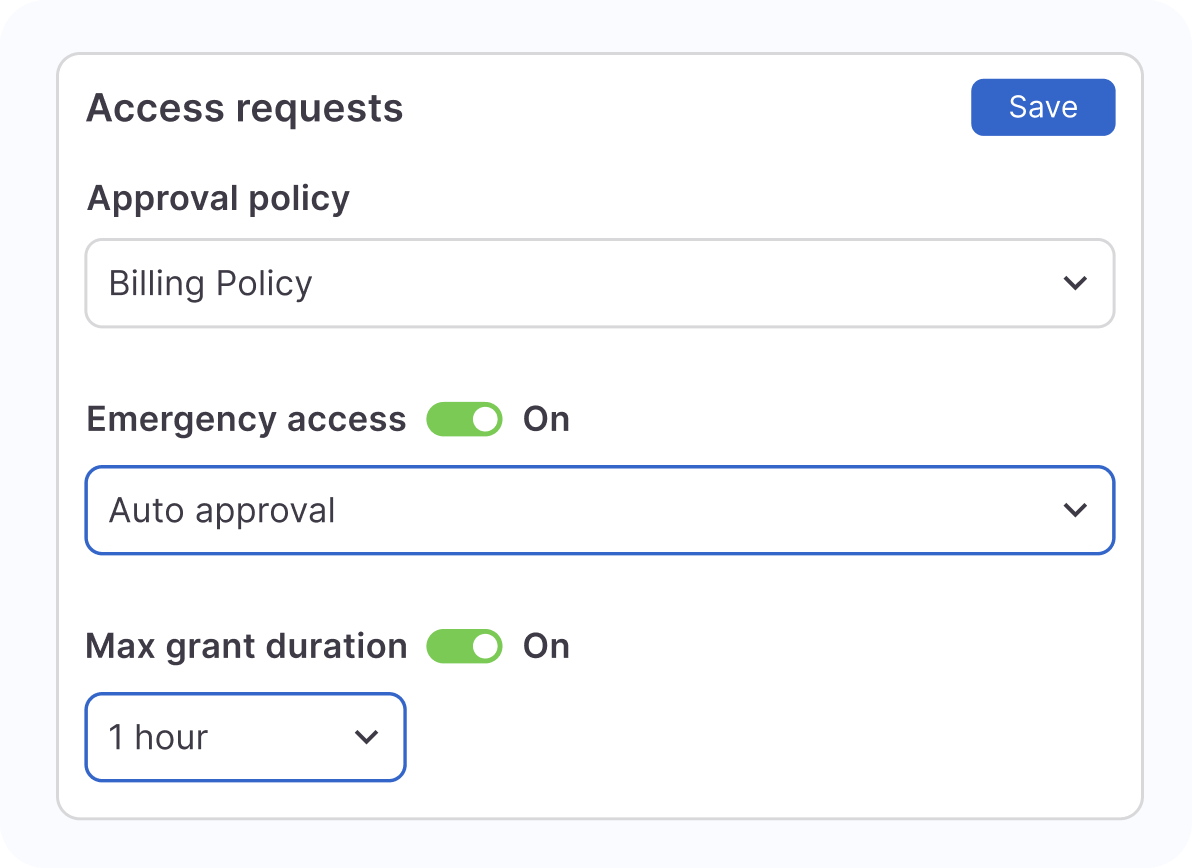Open the Billing Policy approval dropdown
Screen dimensions: 1192x868
600,283
